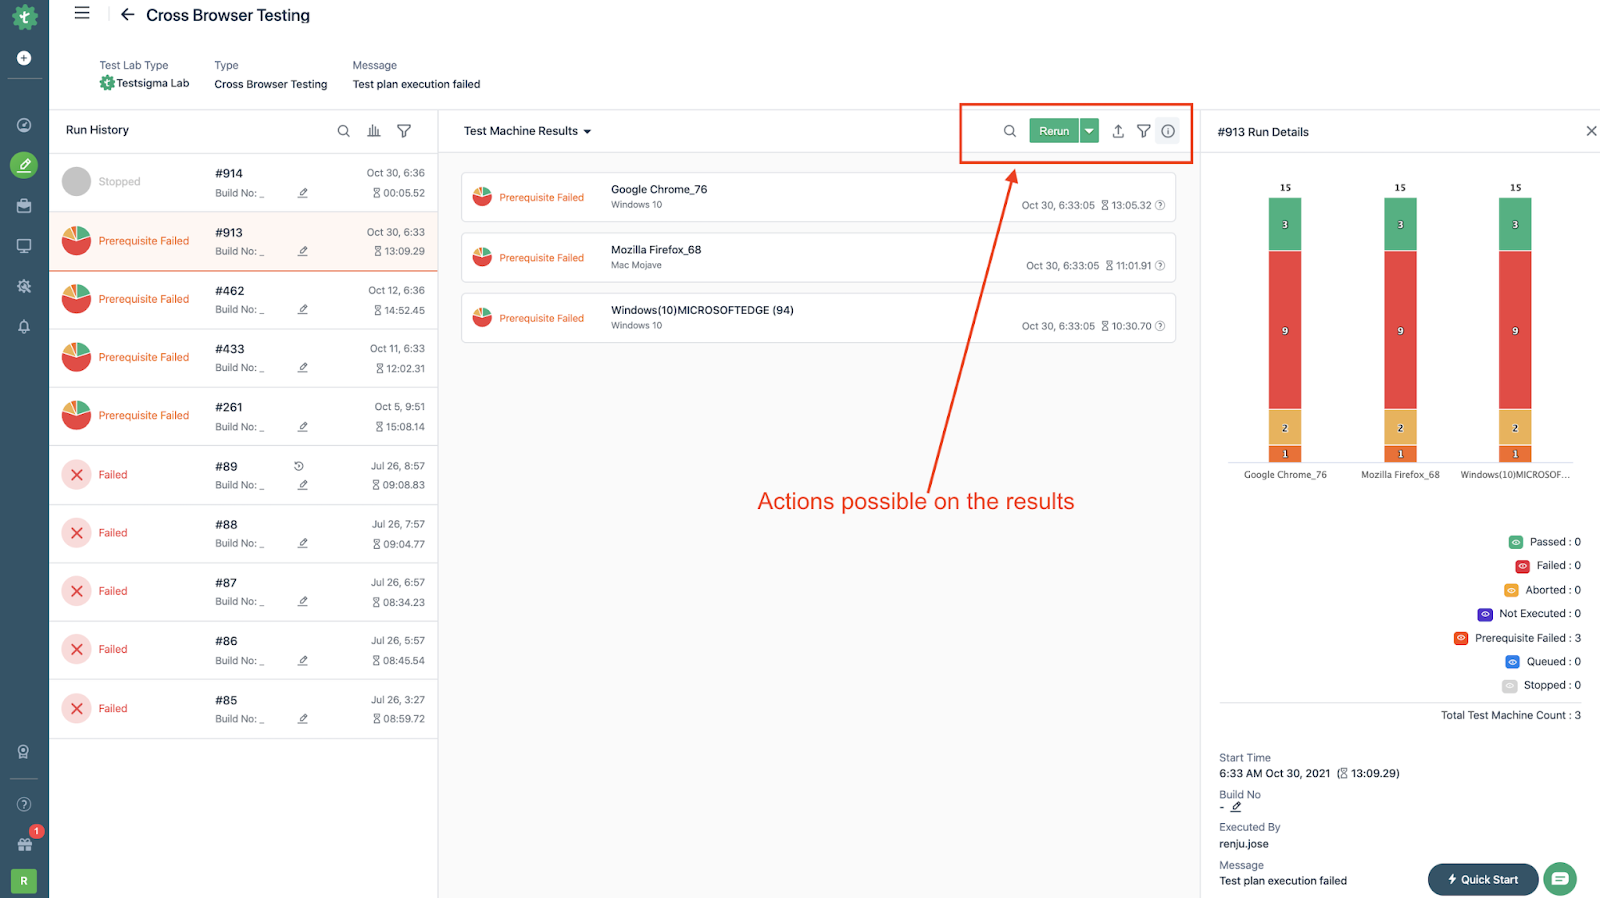
Task: Edit build number for run #914
Action: (x=303, y=193)
